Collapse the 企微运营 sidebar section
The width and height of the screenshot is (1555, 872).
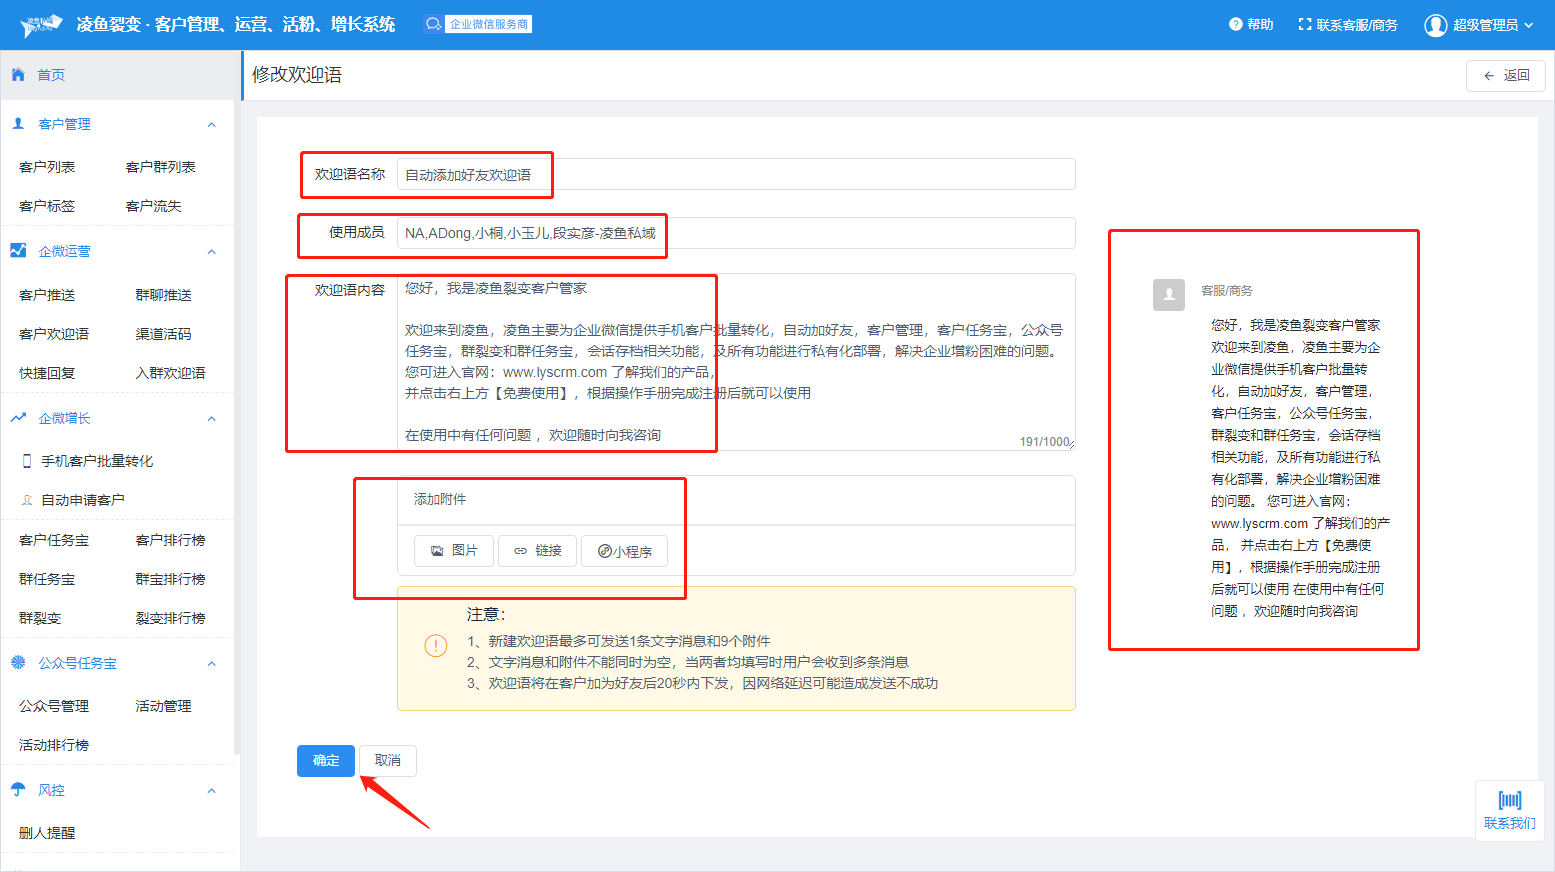(x=211, y=252)
